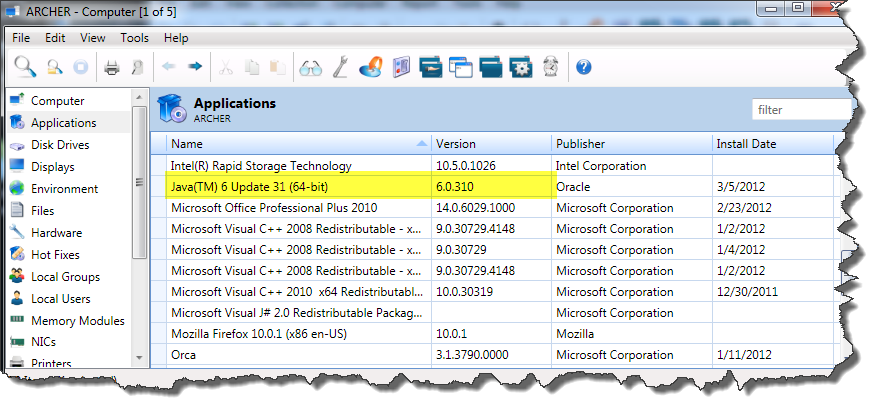881x414 pixels.
Task: Click the blue book-style toolbar icon
Action: [x=401, y=67]
